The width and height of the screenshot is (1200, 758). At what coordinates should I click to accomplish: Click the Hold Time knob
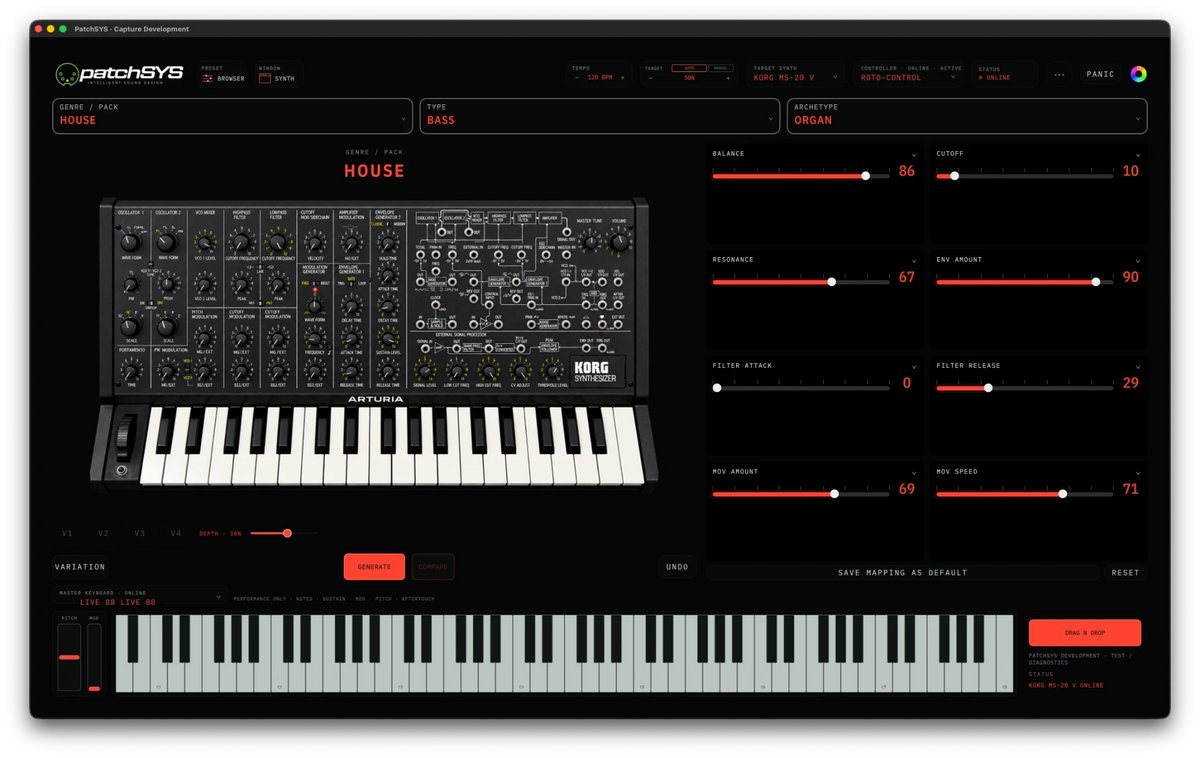point(388,243)
